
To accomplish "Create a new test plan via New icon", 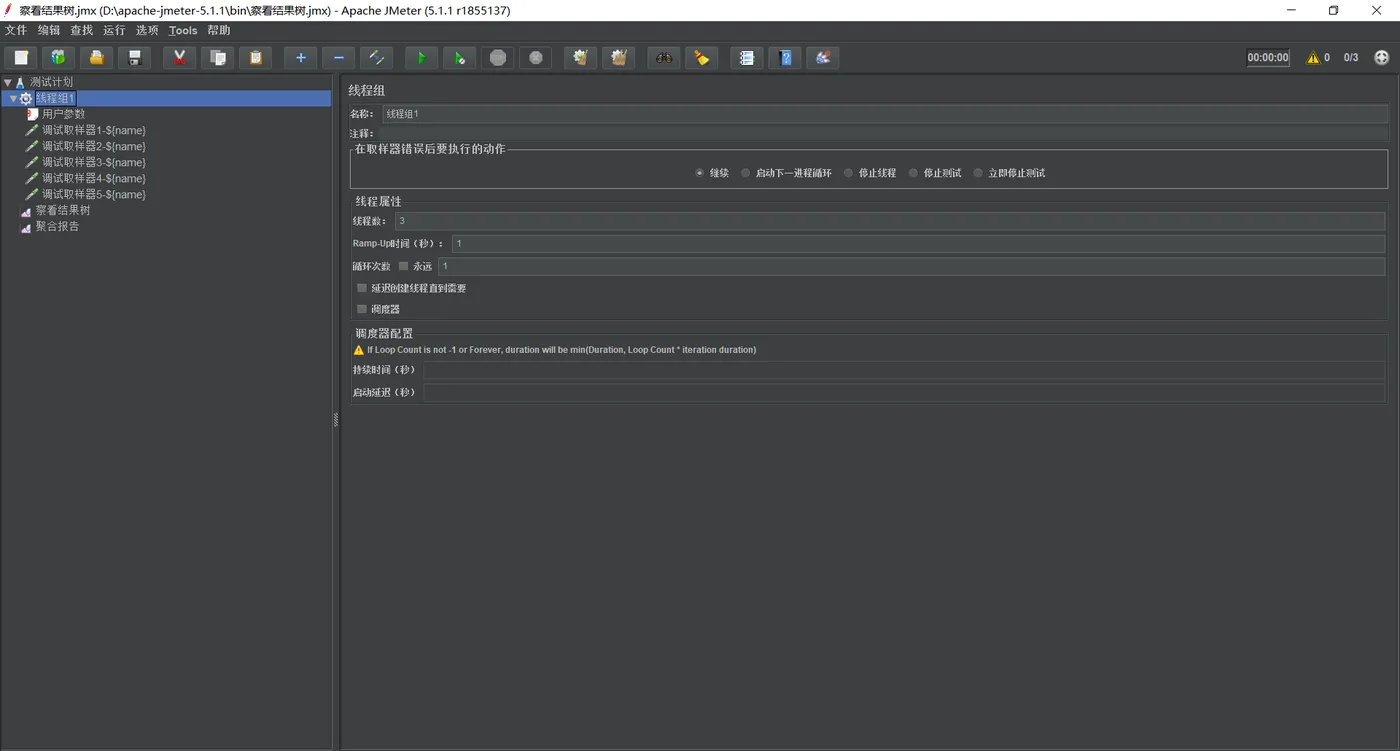I will pos(21,58).
